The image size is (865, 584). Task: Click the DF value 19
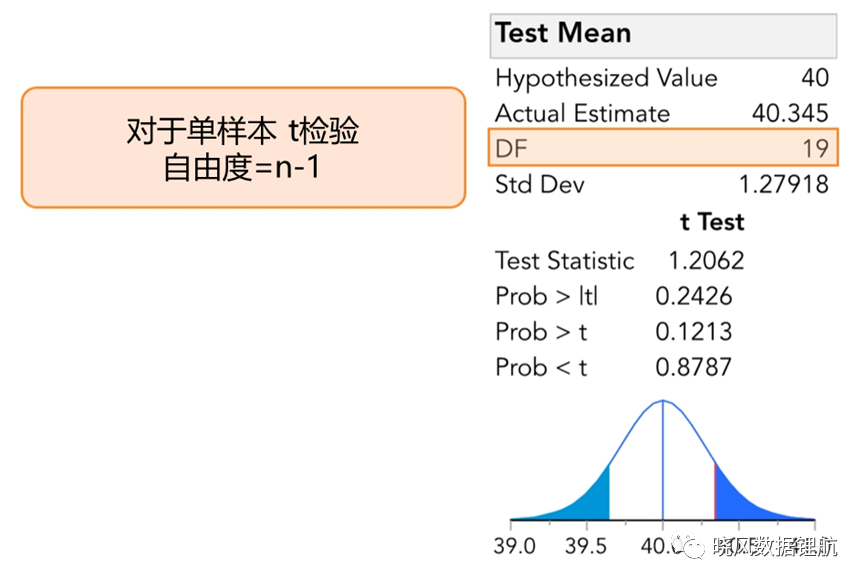coord(815,148)
